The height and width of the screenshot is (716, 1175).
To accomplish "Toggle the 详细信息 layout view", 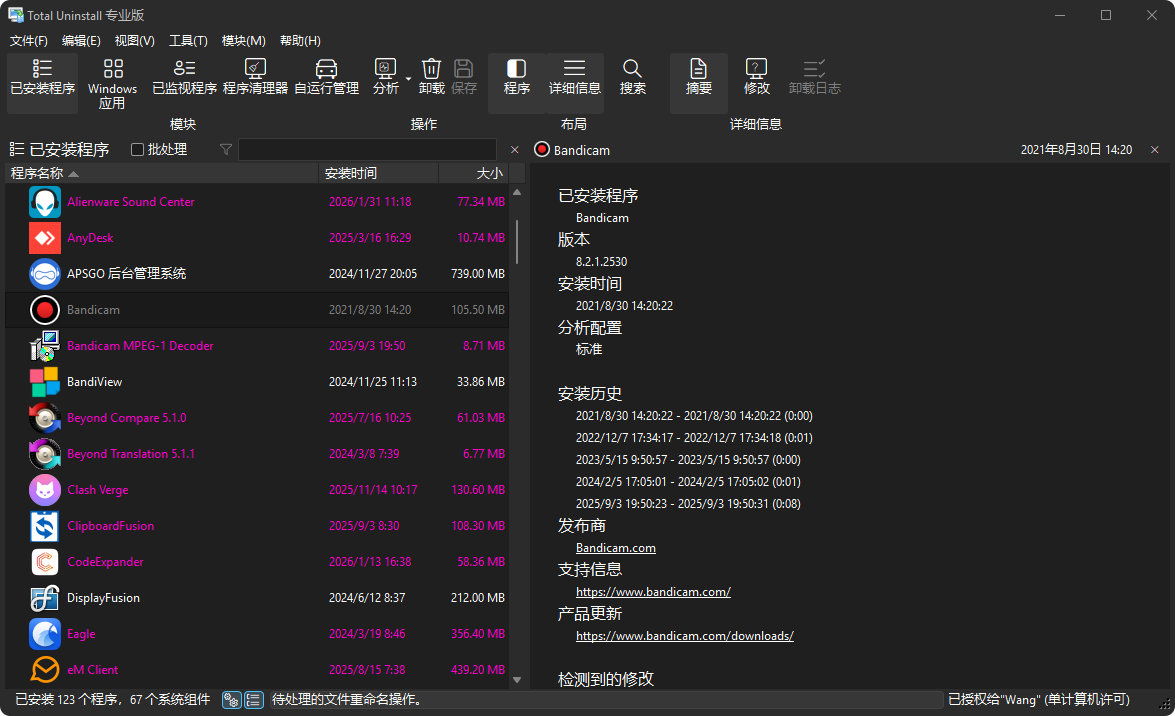I will (x=574, y=80).
